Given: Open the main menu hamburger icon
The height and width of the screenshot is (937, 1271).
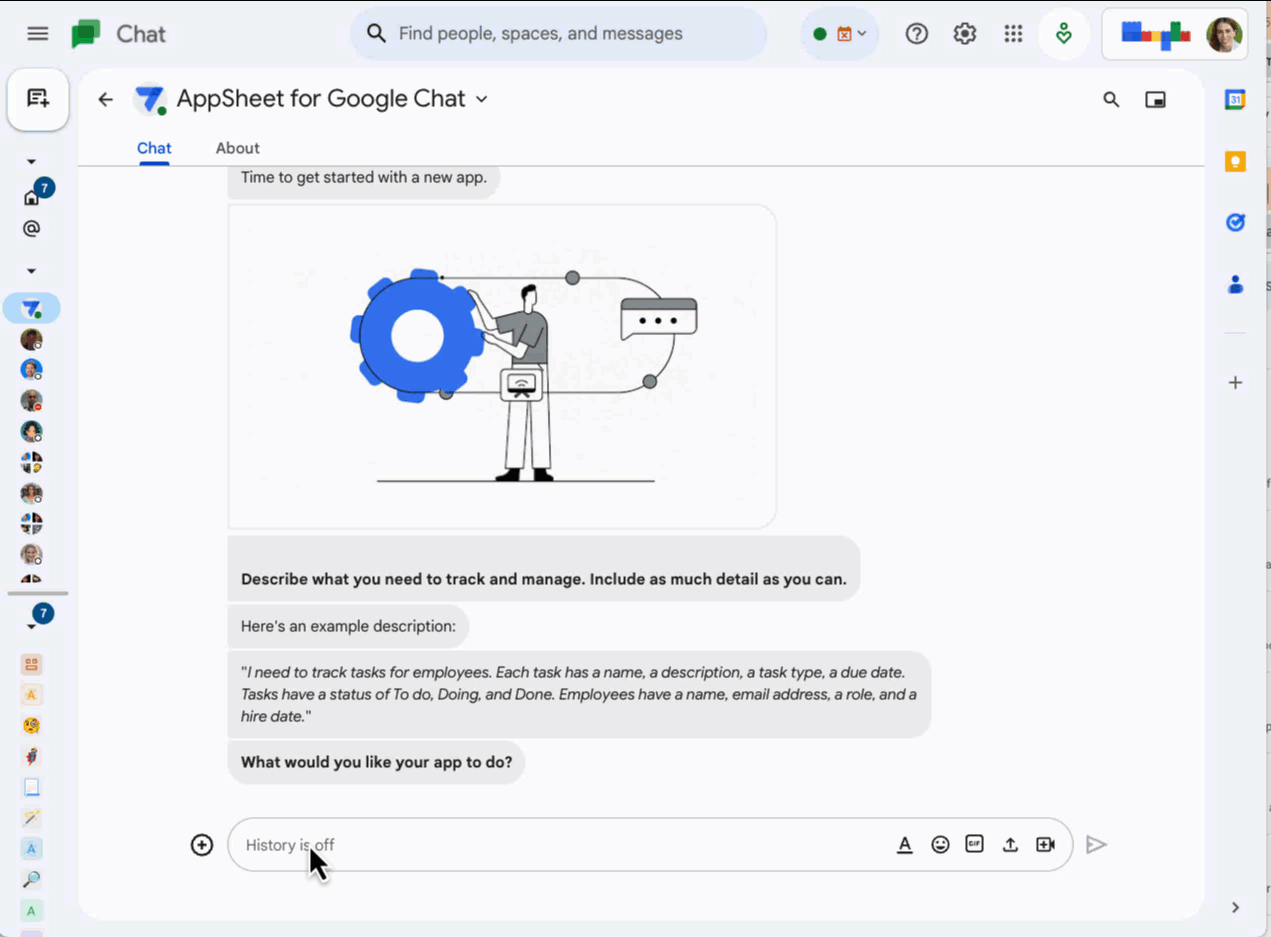Looking at the screenshot, I should [38, 33].
